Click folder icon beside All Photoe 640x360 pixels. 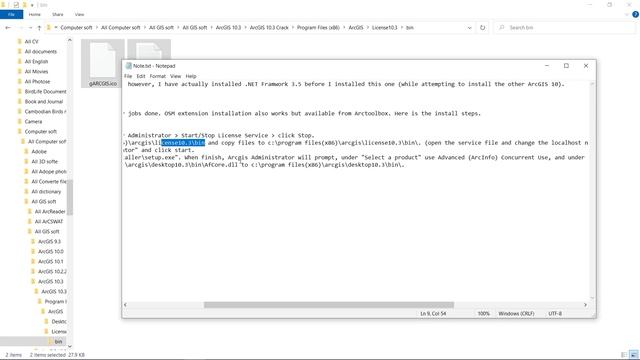20,82
